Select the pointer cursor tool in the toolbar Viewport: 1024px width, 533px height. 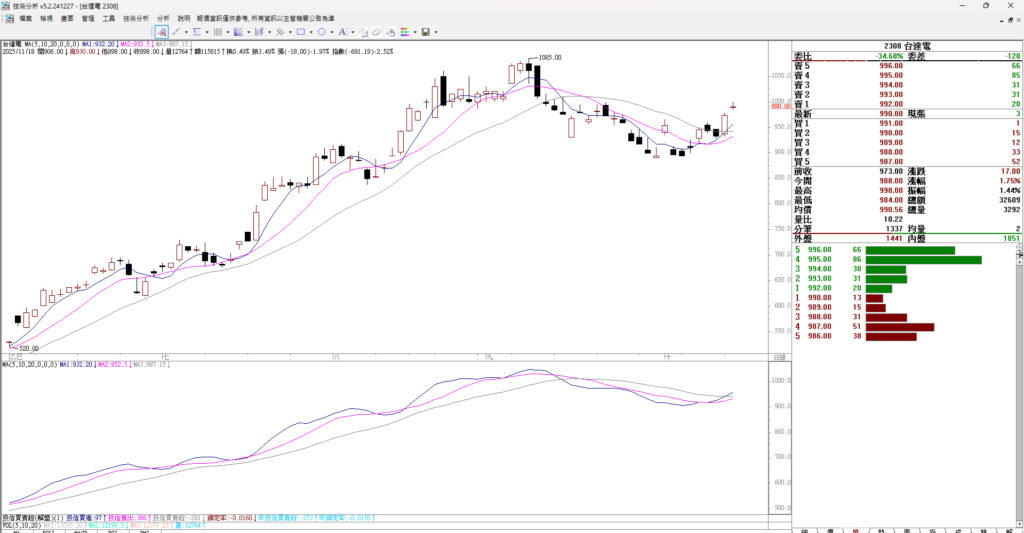(x=162, y=32)
